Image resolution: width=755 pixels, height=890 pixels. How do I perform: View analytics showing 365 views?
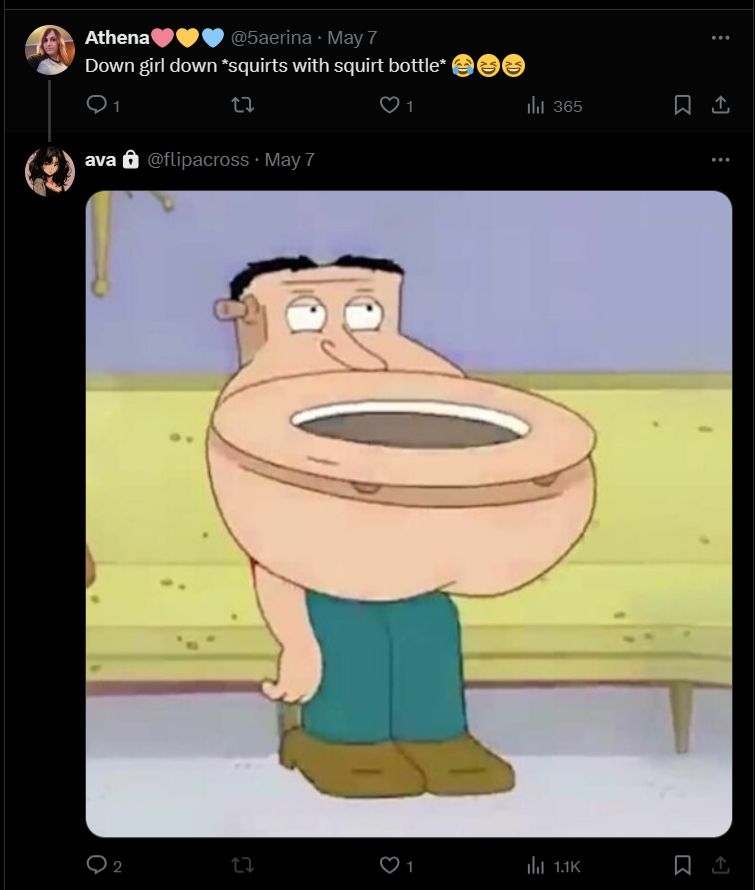pyautogui.click(x=555, y=106)
